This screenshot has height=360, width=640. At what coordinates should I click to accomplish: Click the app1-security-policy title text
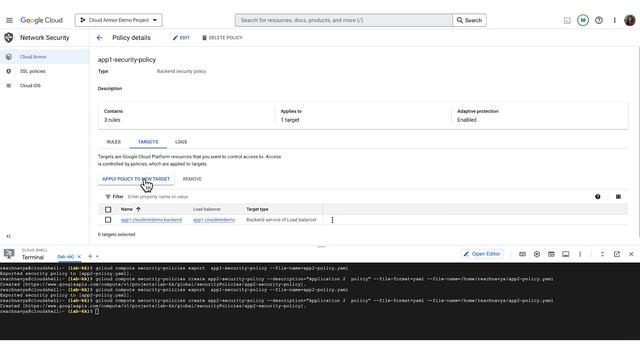[x=127, y=60]
